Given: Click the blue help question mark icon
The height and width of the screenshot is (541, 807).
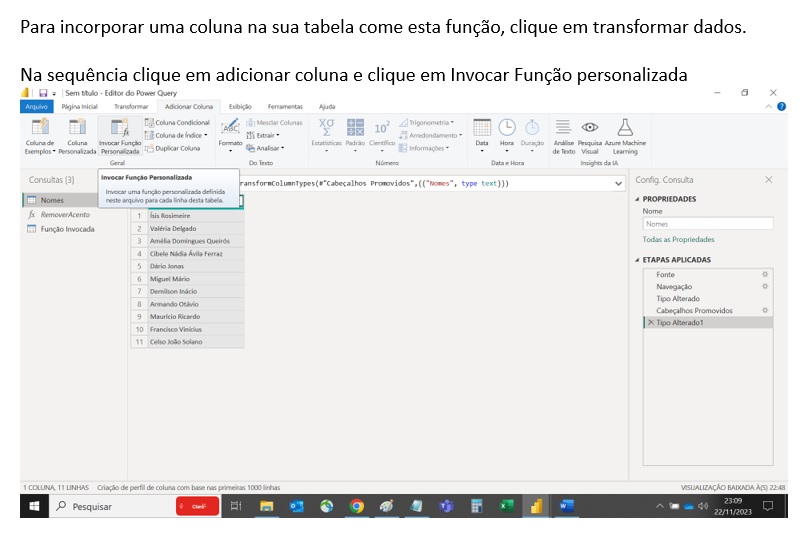Looking at the screenshot, I should tap(781, 107).
